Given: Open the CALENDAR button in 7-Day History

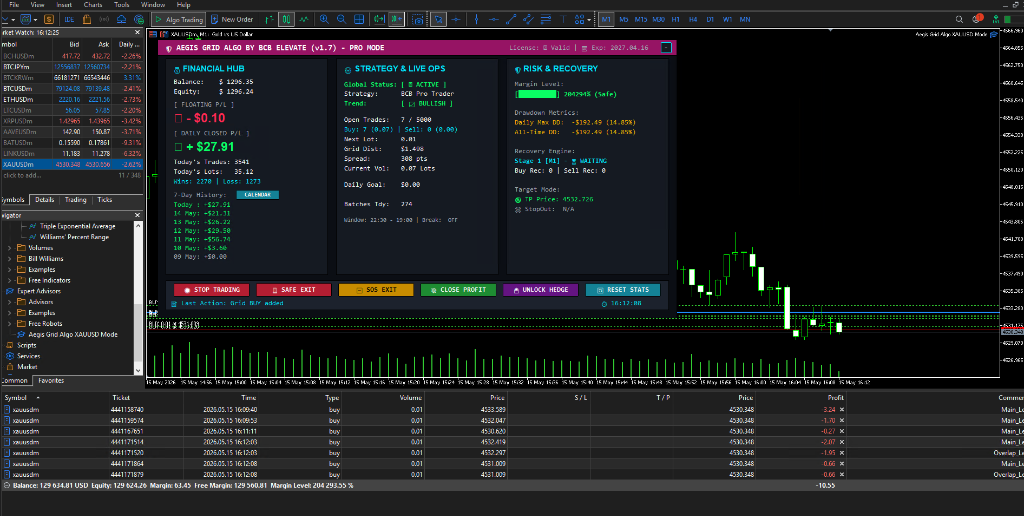Looking at the screenshot, I should point(257,195).
